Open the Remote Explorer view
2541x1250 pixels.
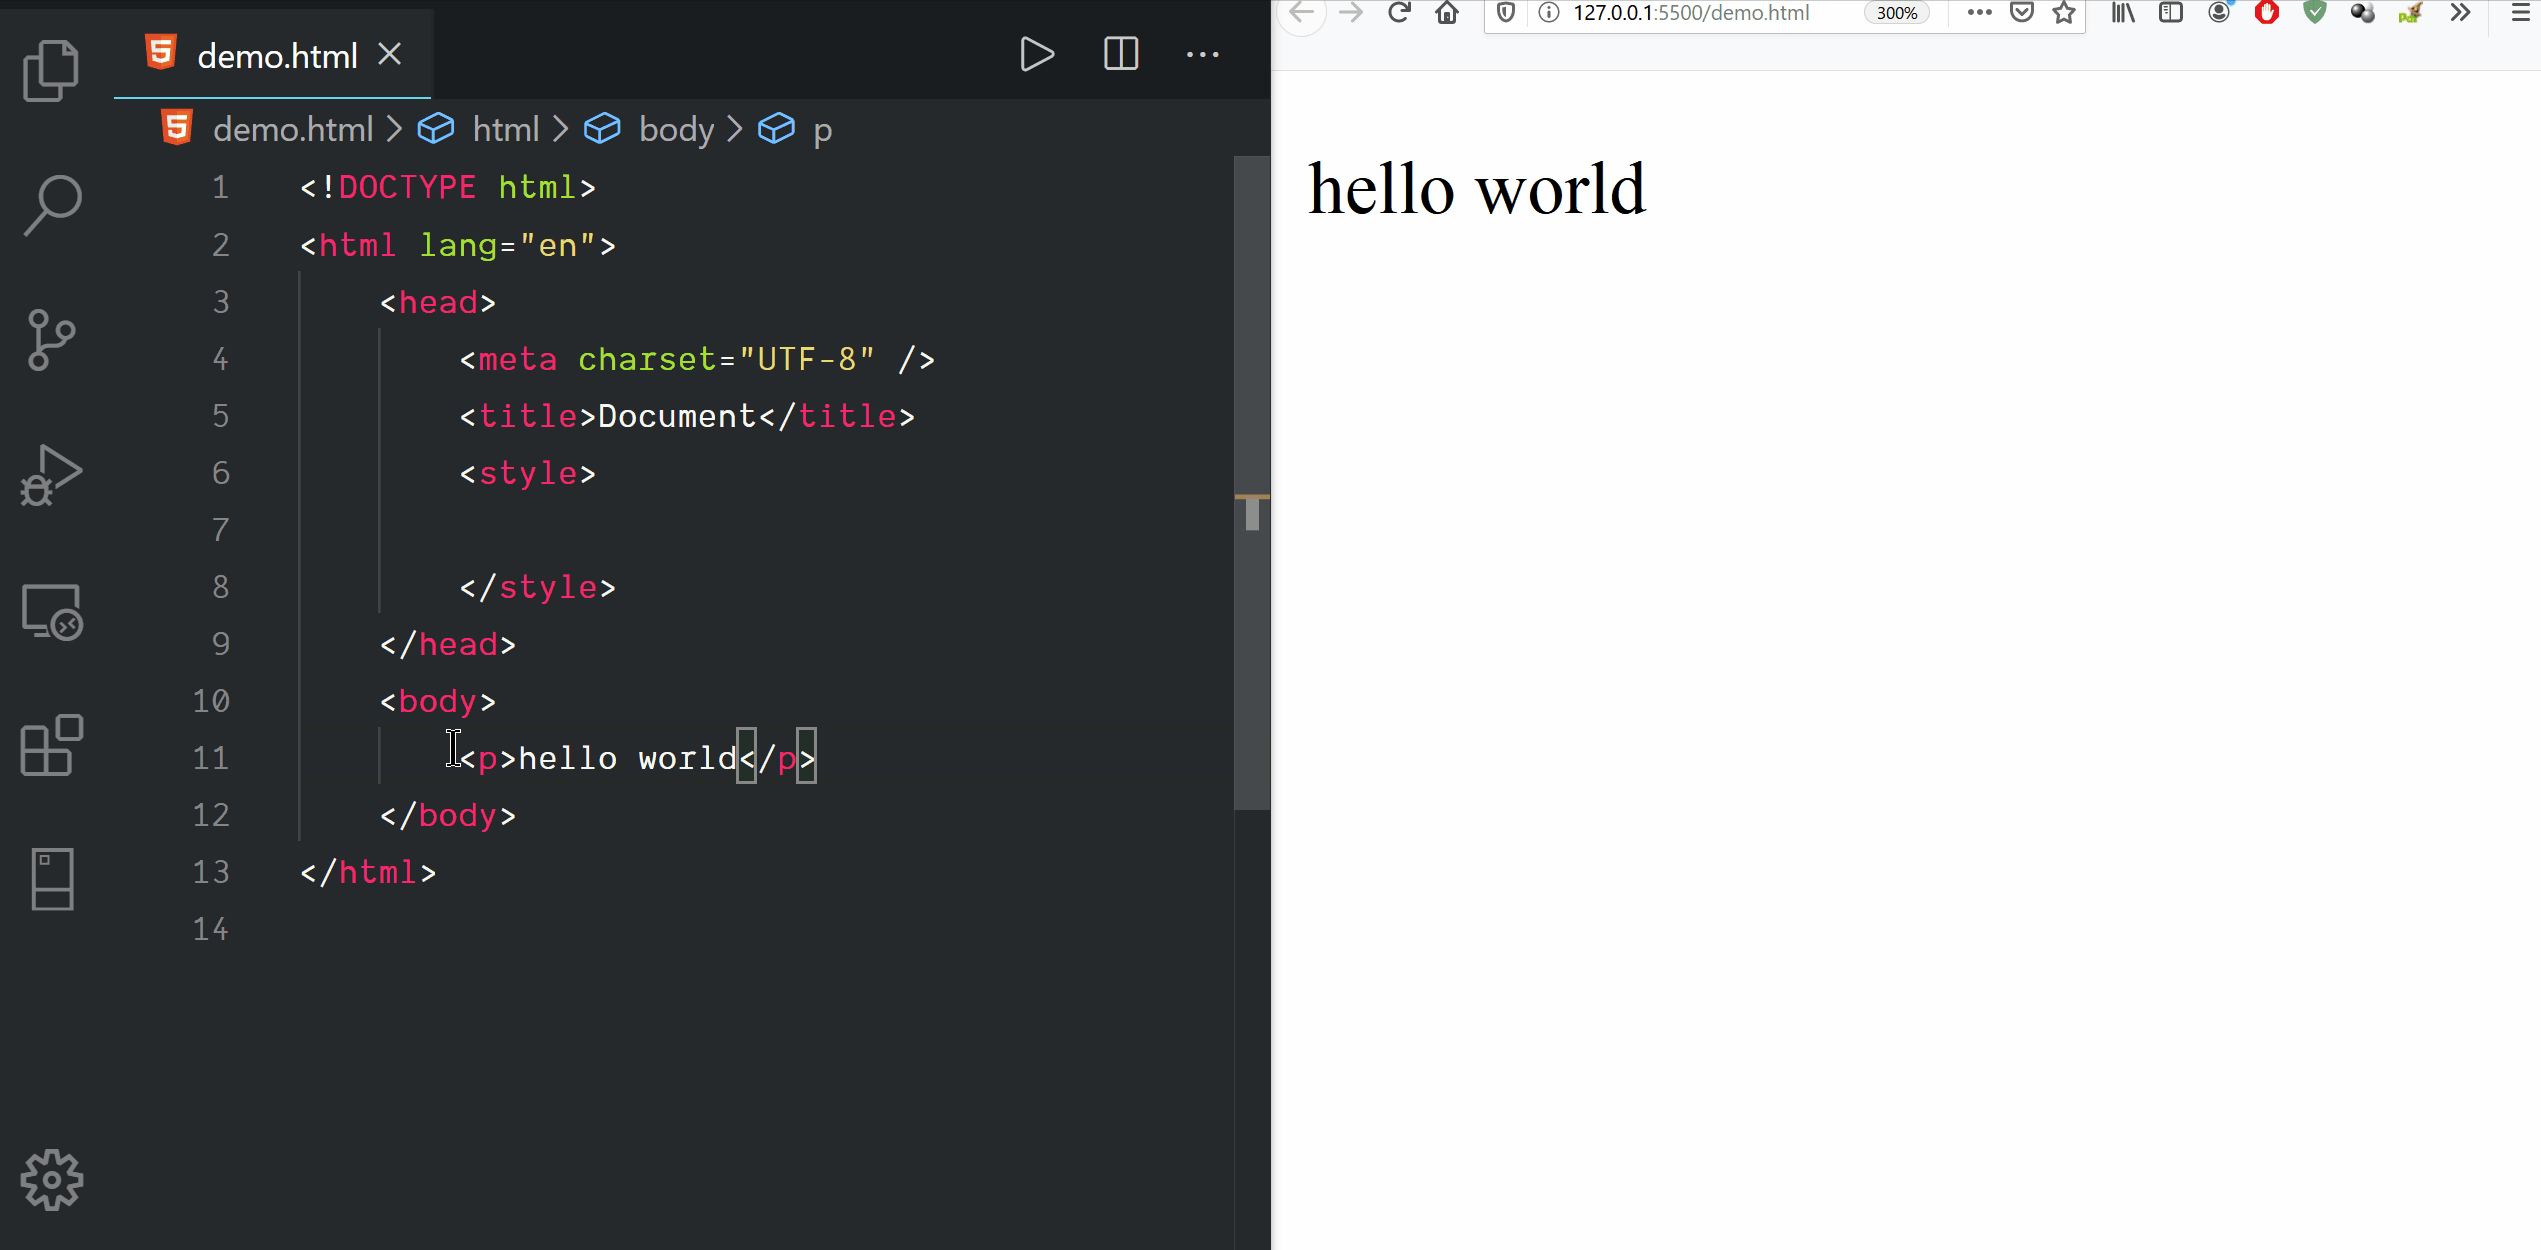pyautogui.click(x=51, y=611)
